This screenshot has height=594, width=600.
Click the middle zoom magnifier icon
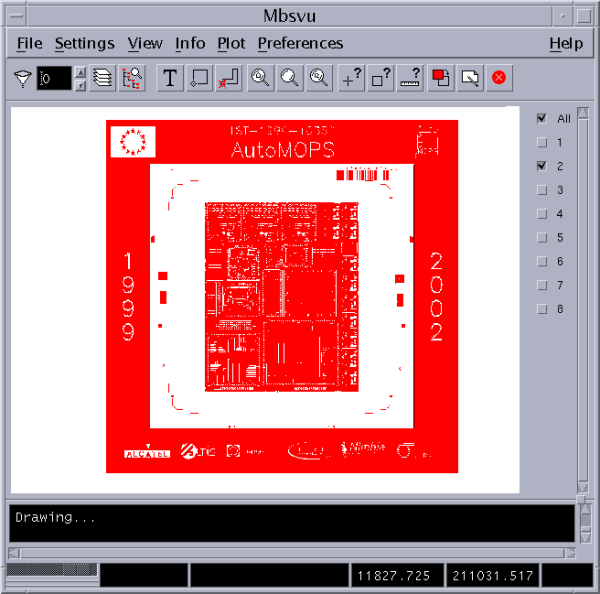coord(290,78)
